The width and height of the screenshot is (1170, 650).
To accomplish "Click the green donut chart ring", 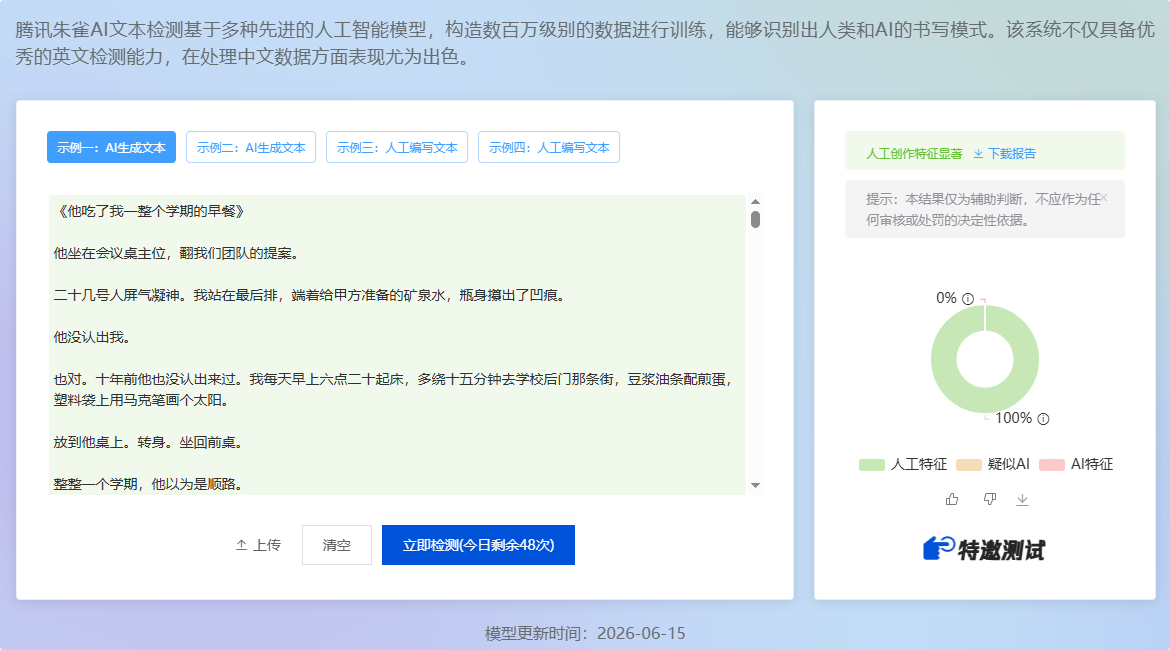I will tap(945, 360).
